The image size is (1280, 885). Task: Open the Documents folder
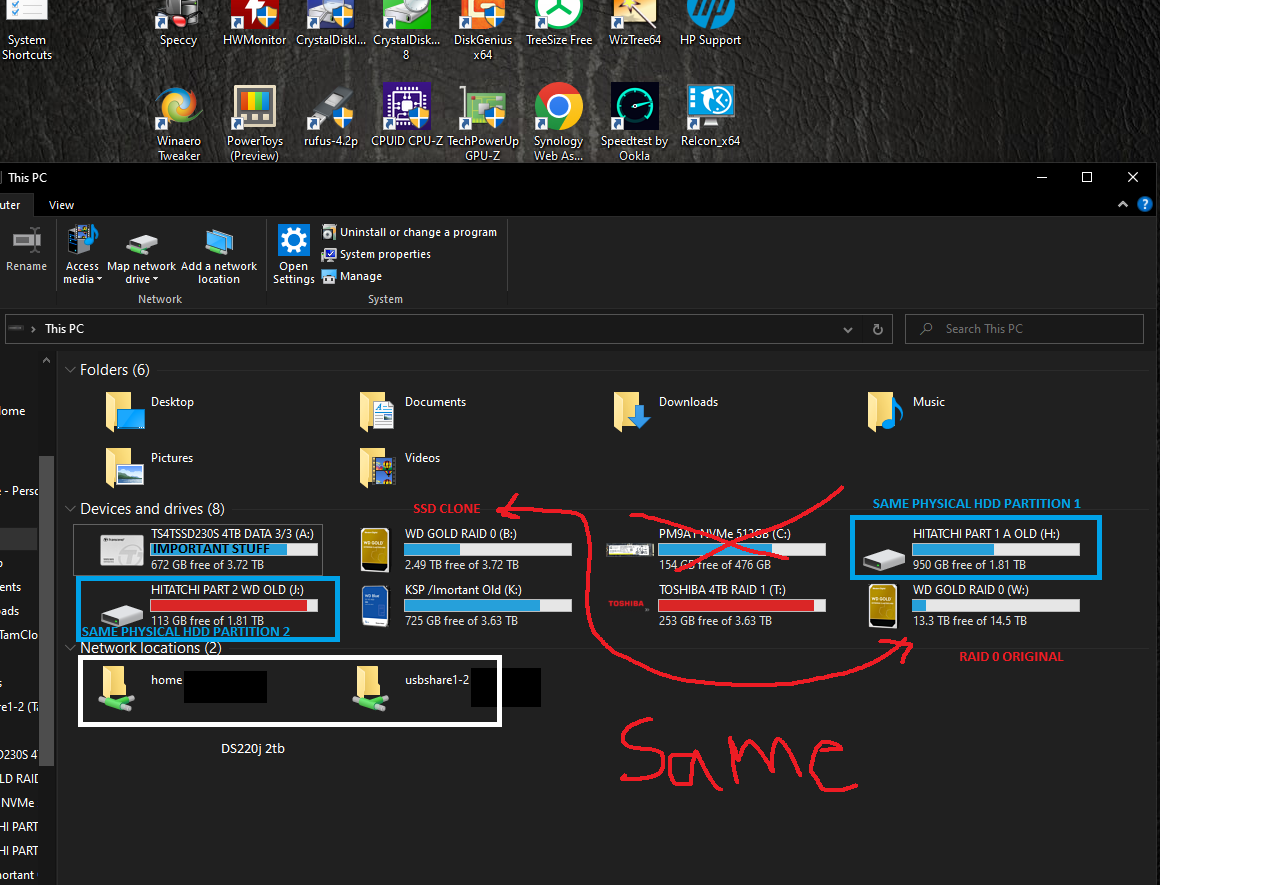413,410
